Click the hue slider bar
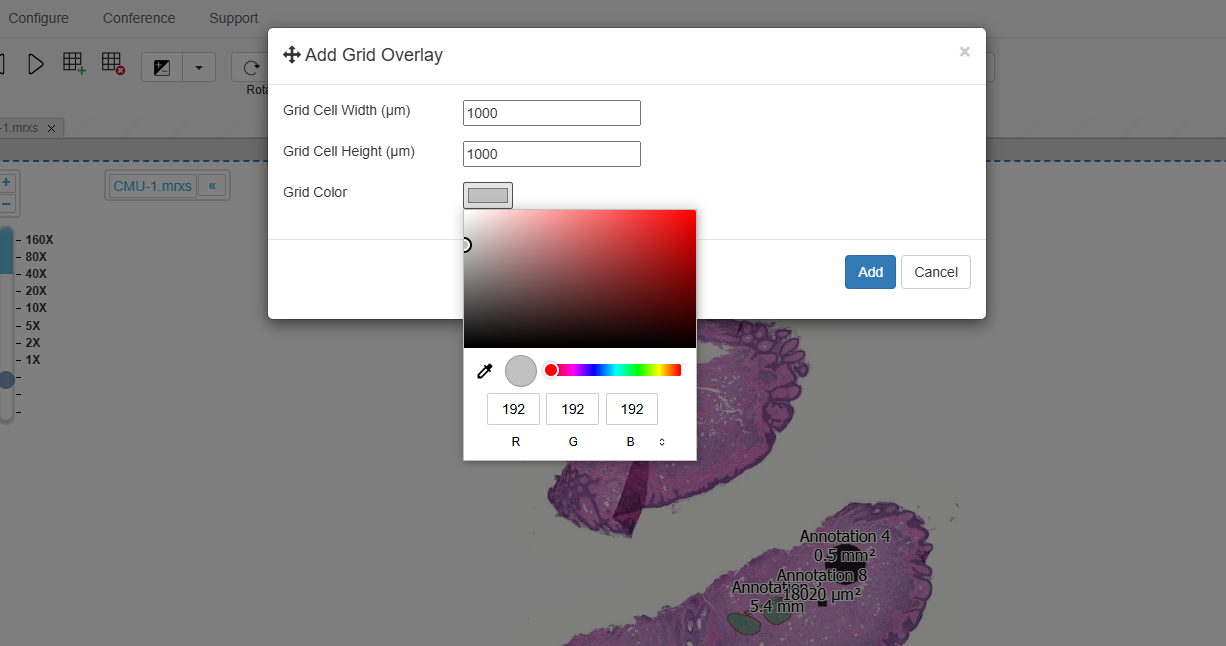 (x=615, y=370)
